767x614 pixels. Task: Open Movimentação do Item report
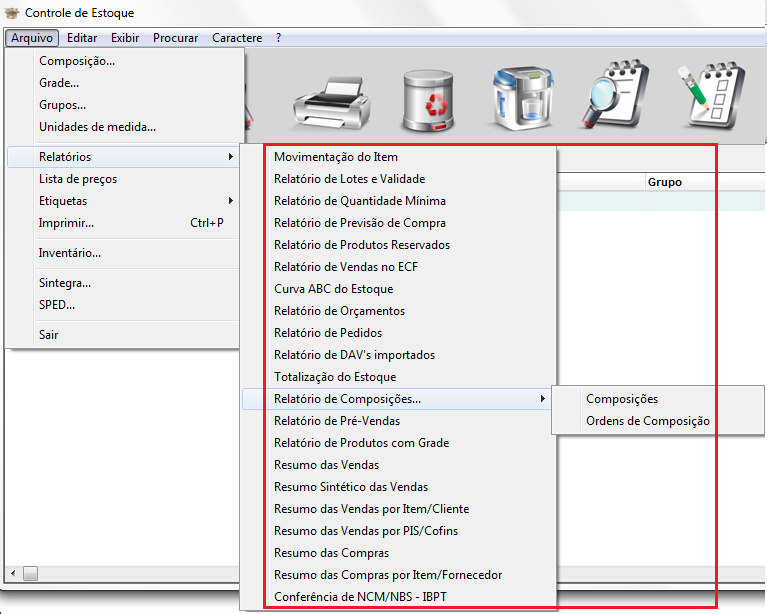pyautogui.click(x=336, y=157)
